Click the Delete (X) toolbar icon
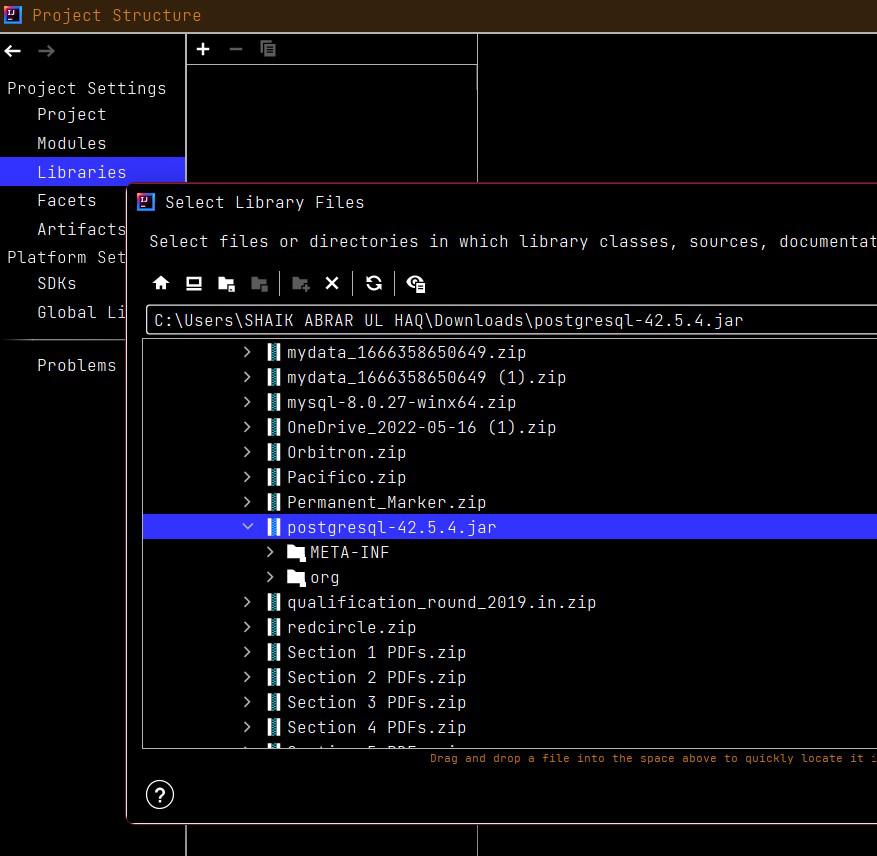 [x=332, y=284]
